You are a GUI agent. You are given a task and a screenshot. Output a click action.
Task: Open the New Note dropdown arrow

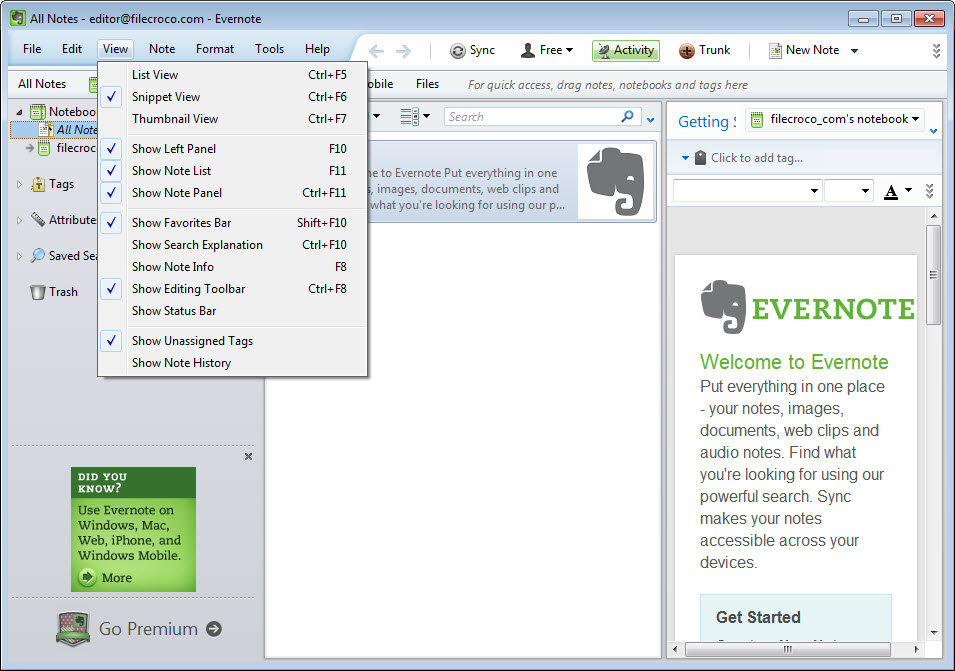pos(855,51)
